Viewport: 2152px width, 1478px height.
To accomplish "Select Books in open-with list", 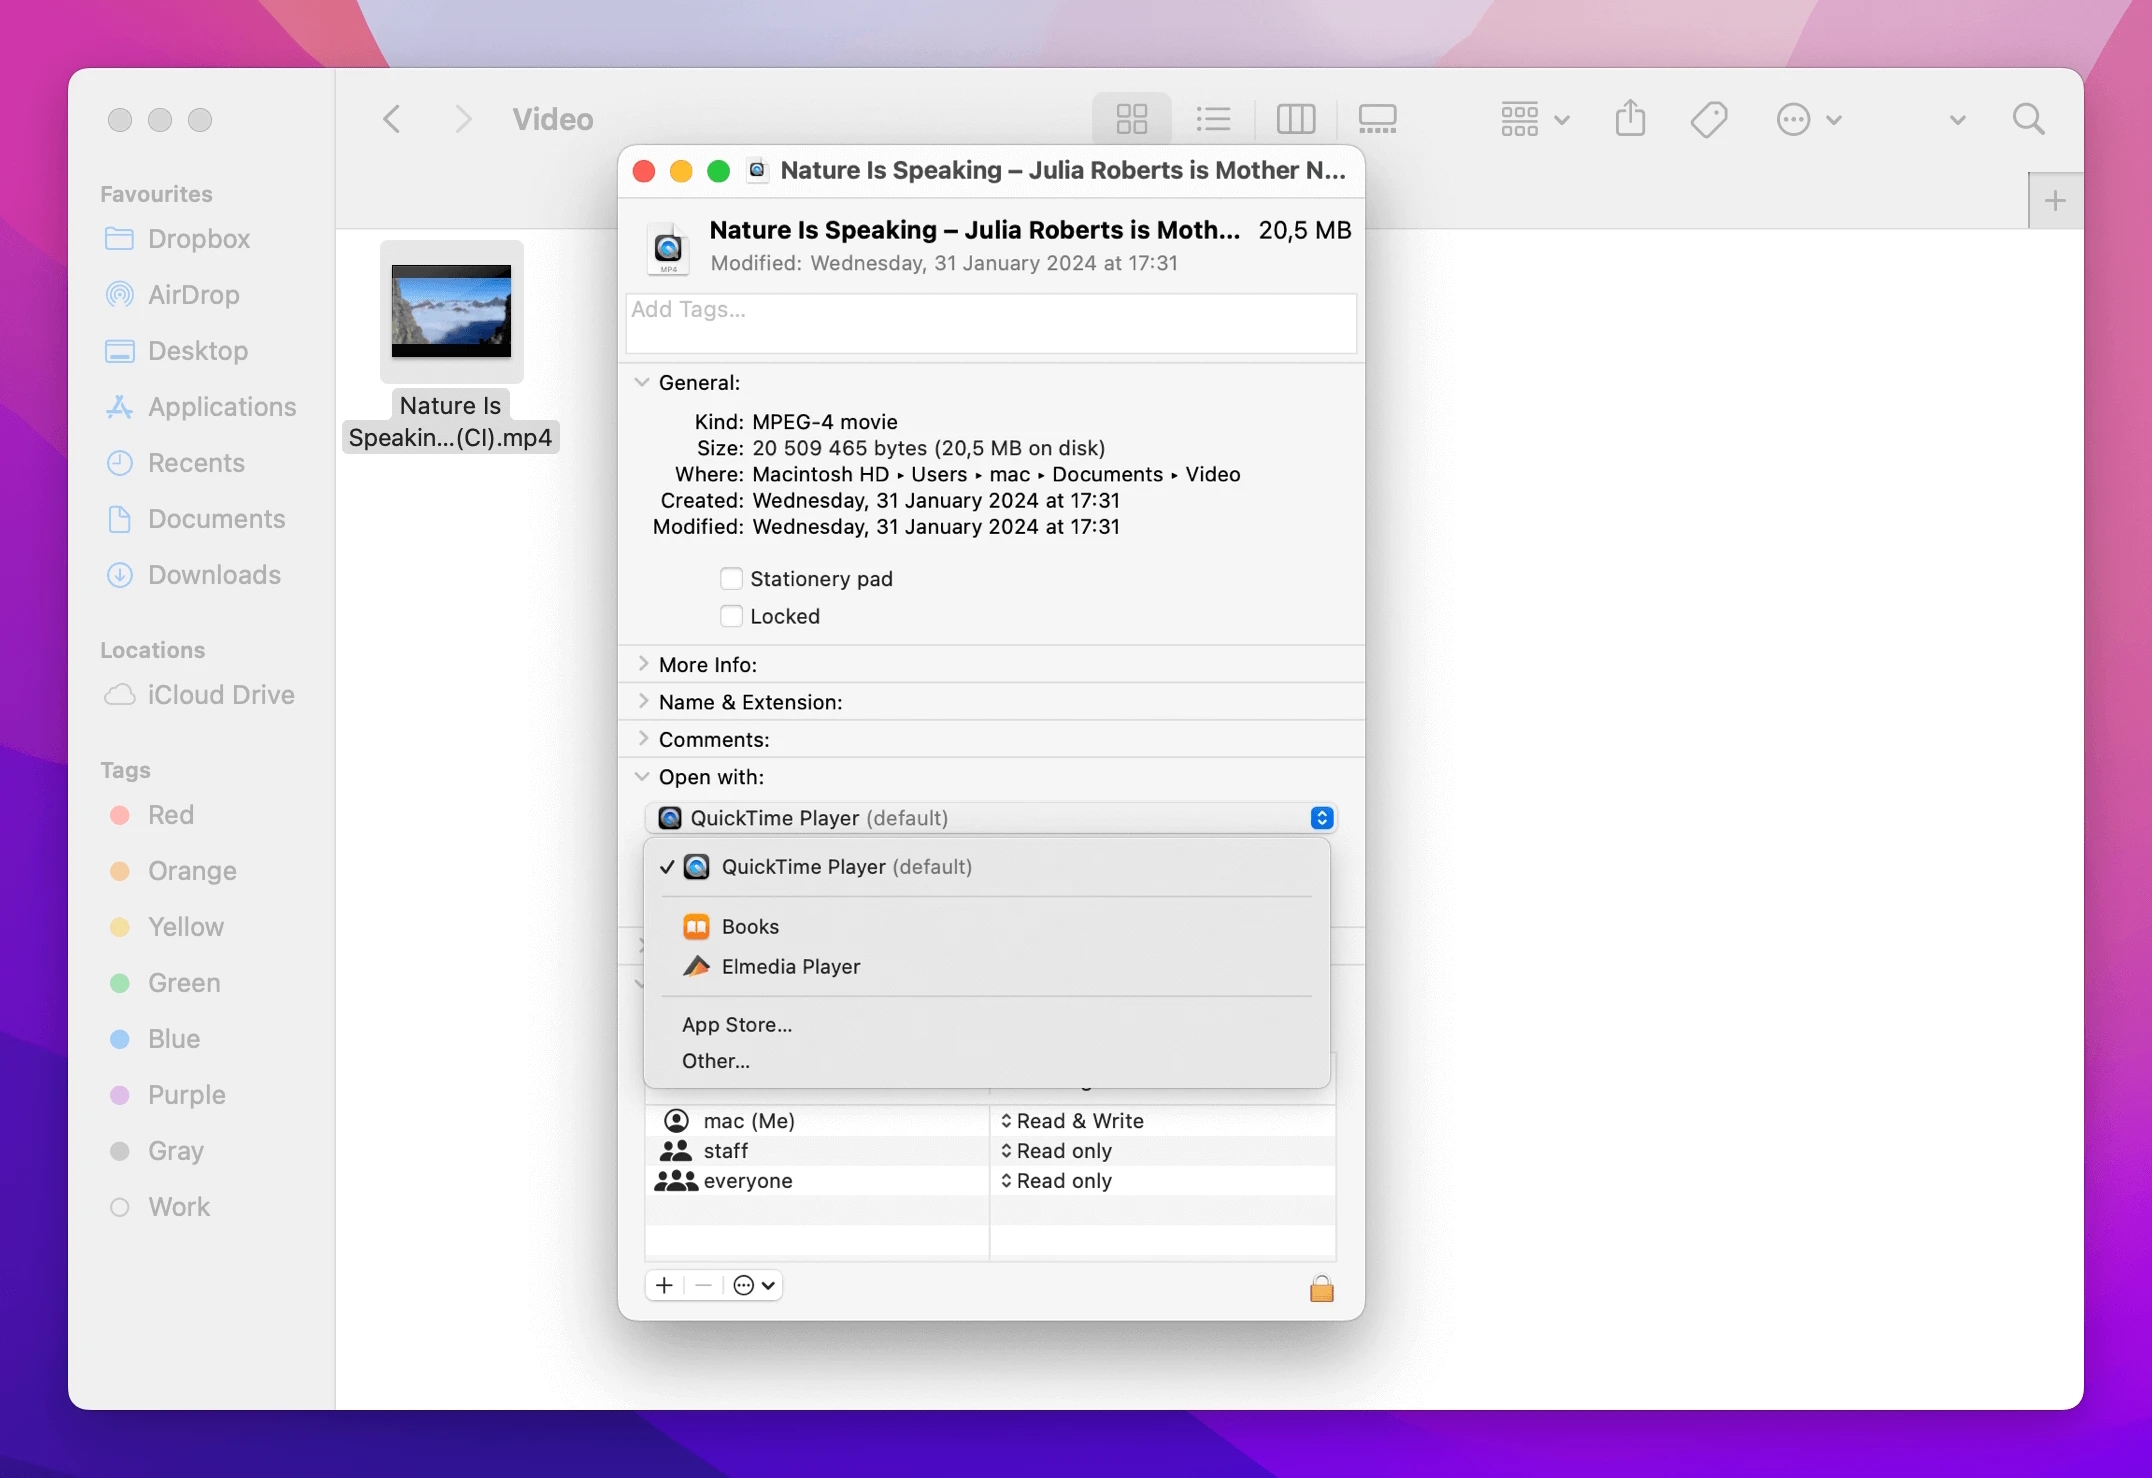I will [750, 927].
